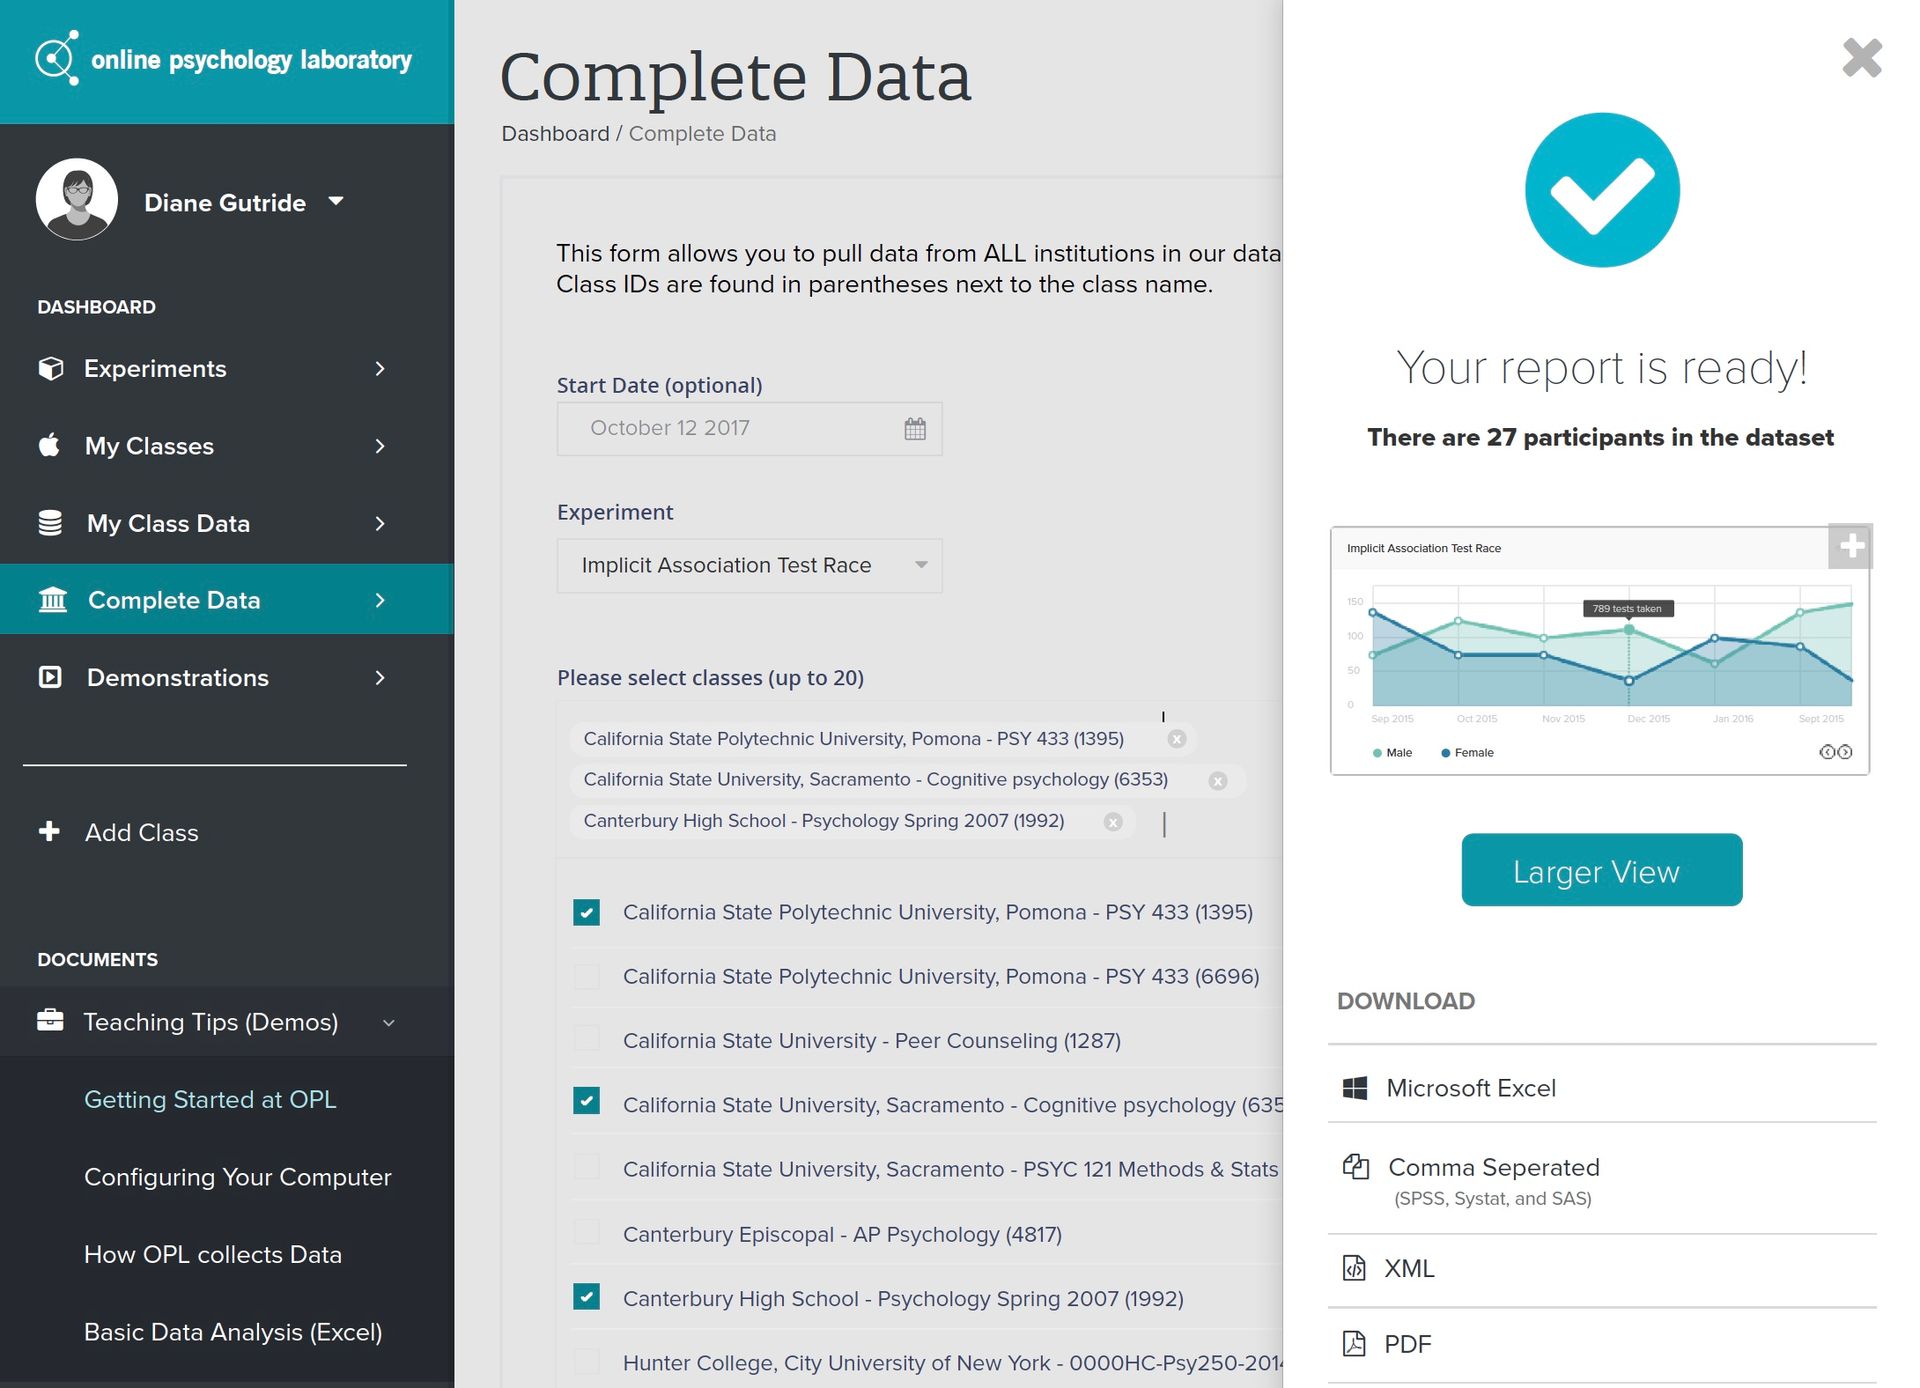Check California State University Peer Counseling
This screenshot has width=1920, height=1388.
587,1040
